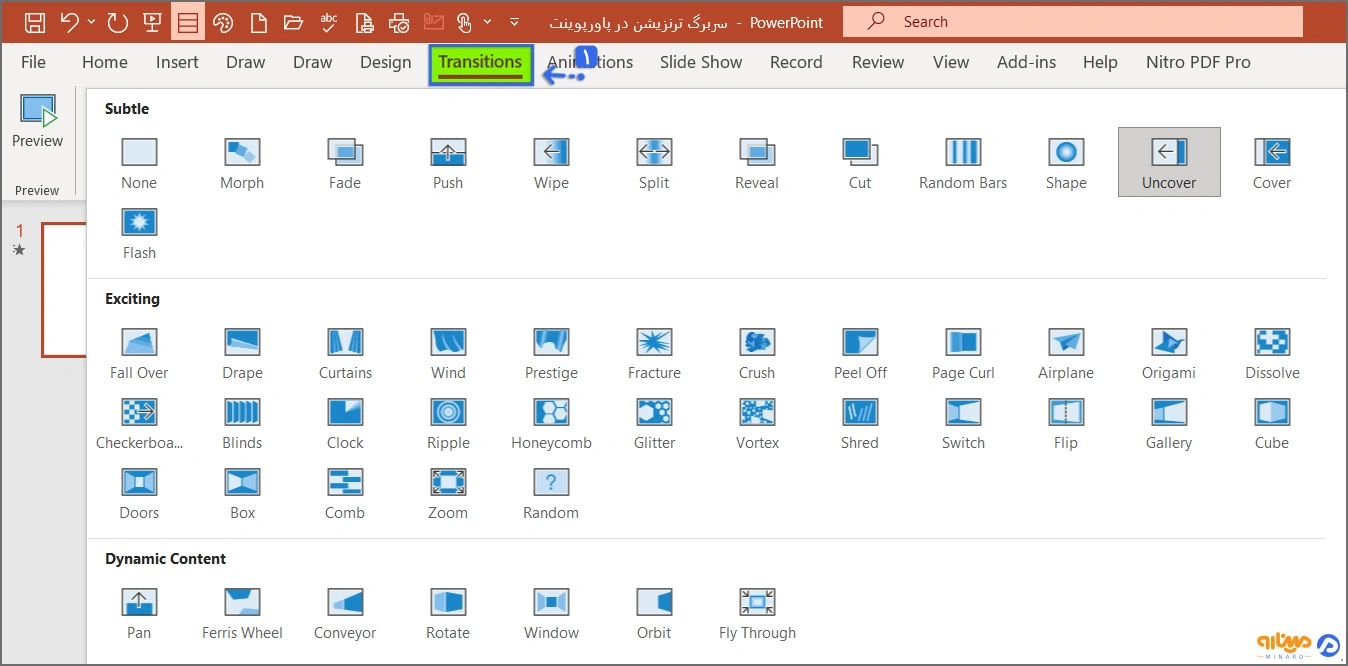The image size is (1348, 666).
Task: Switch to the Insert tab
Action: pos(177,62)
